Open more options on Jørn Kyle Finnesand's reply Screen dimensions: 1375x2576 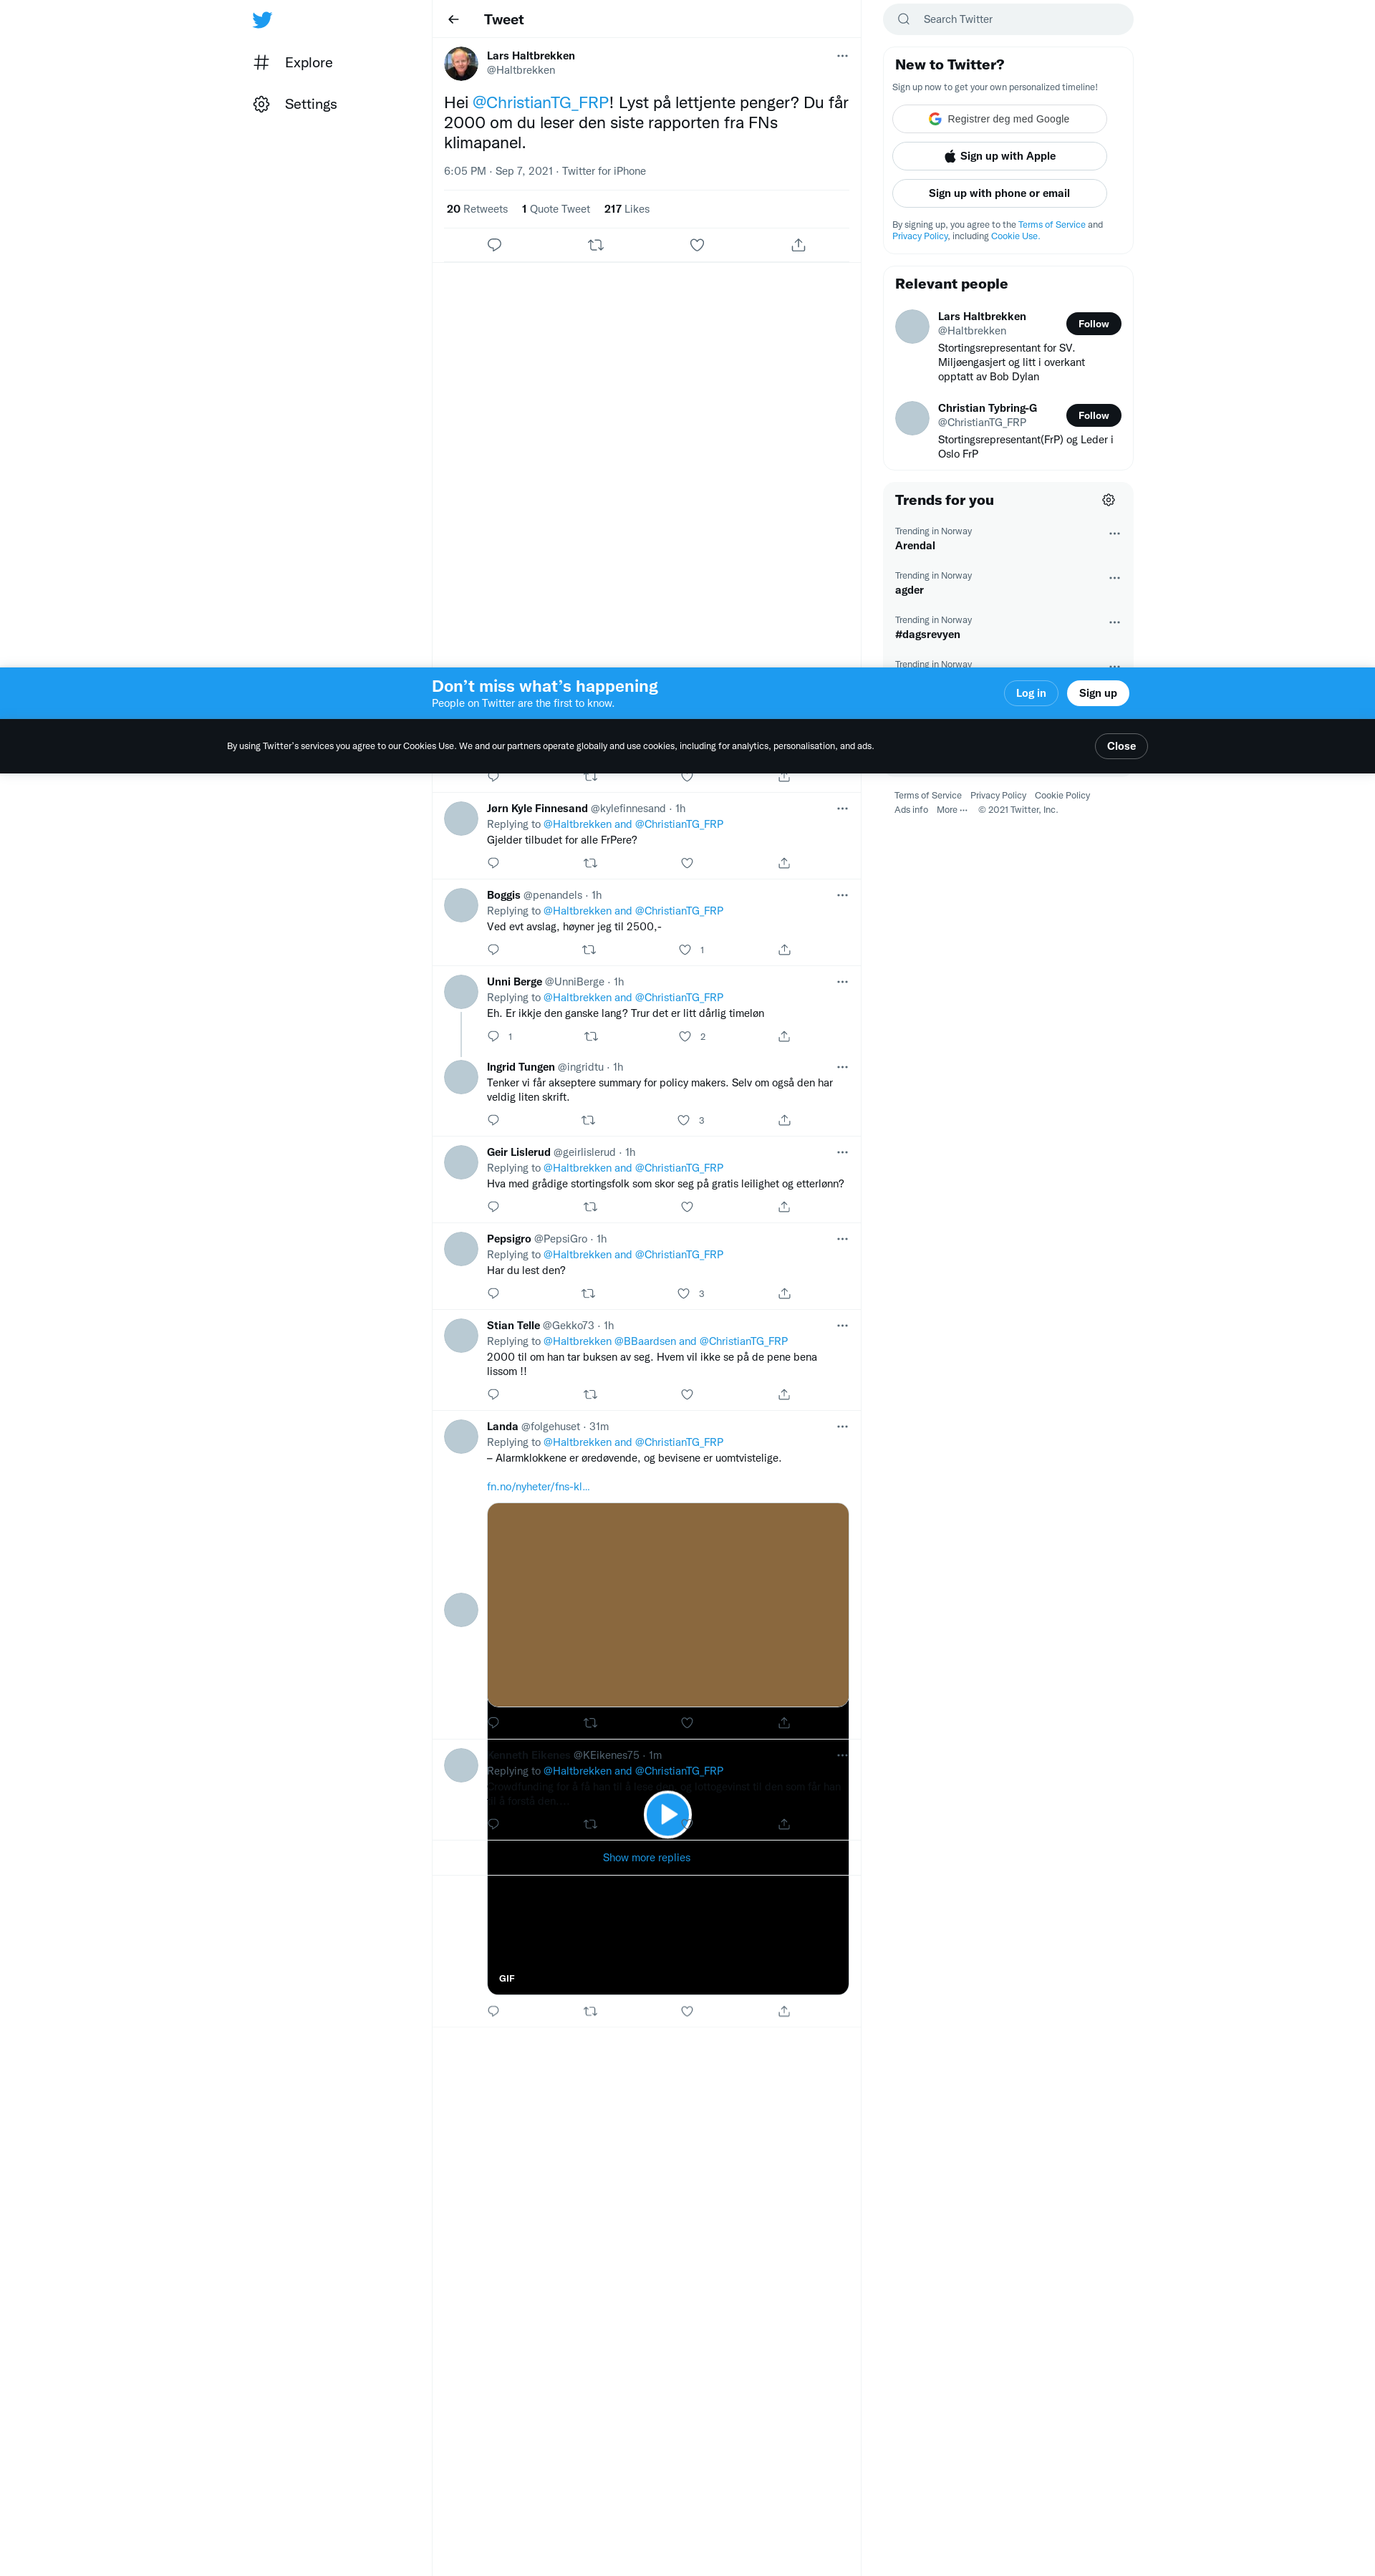pos(842,808)
